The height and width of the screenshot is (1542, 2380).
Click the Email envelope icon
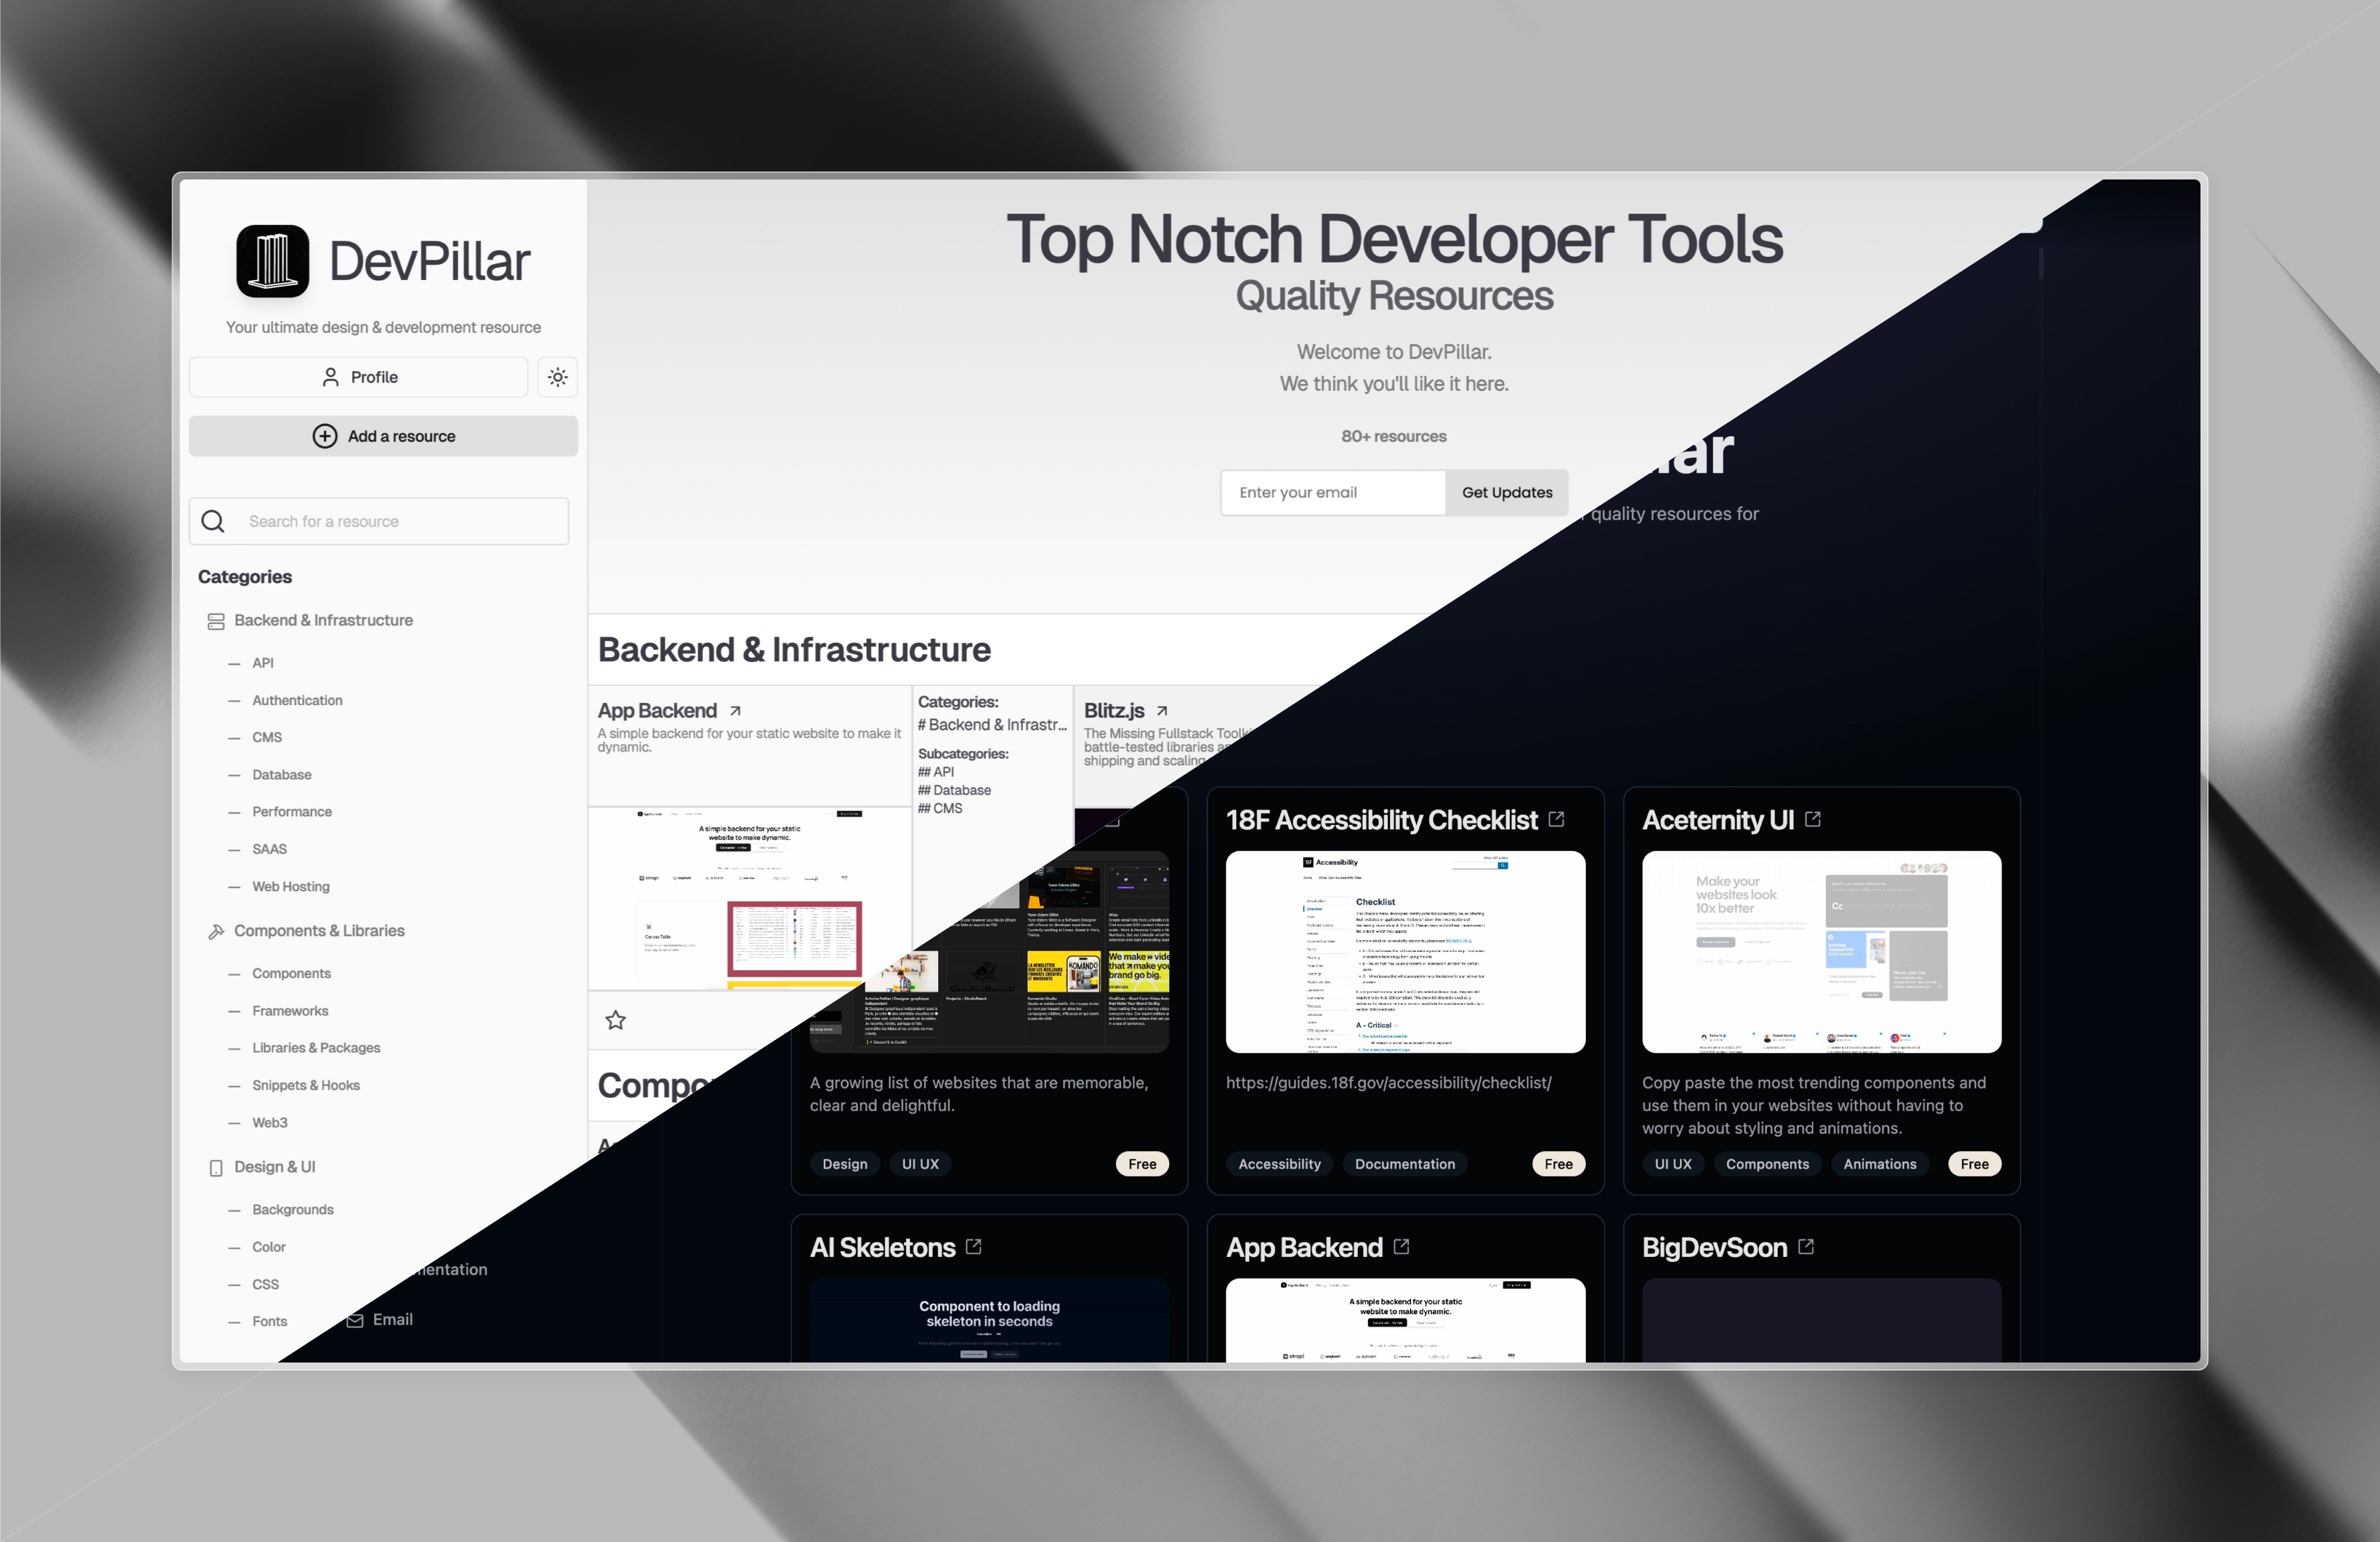[355, 1320]
